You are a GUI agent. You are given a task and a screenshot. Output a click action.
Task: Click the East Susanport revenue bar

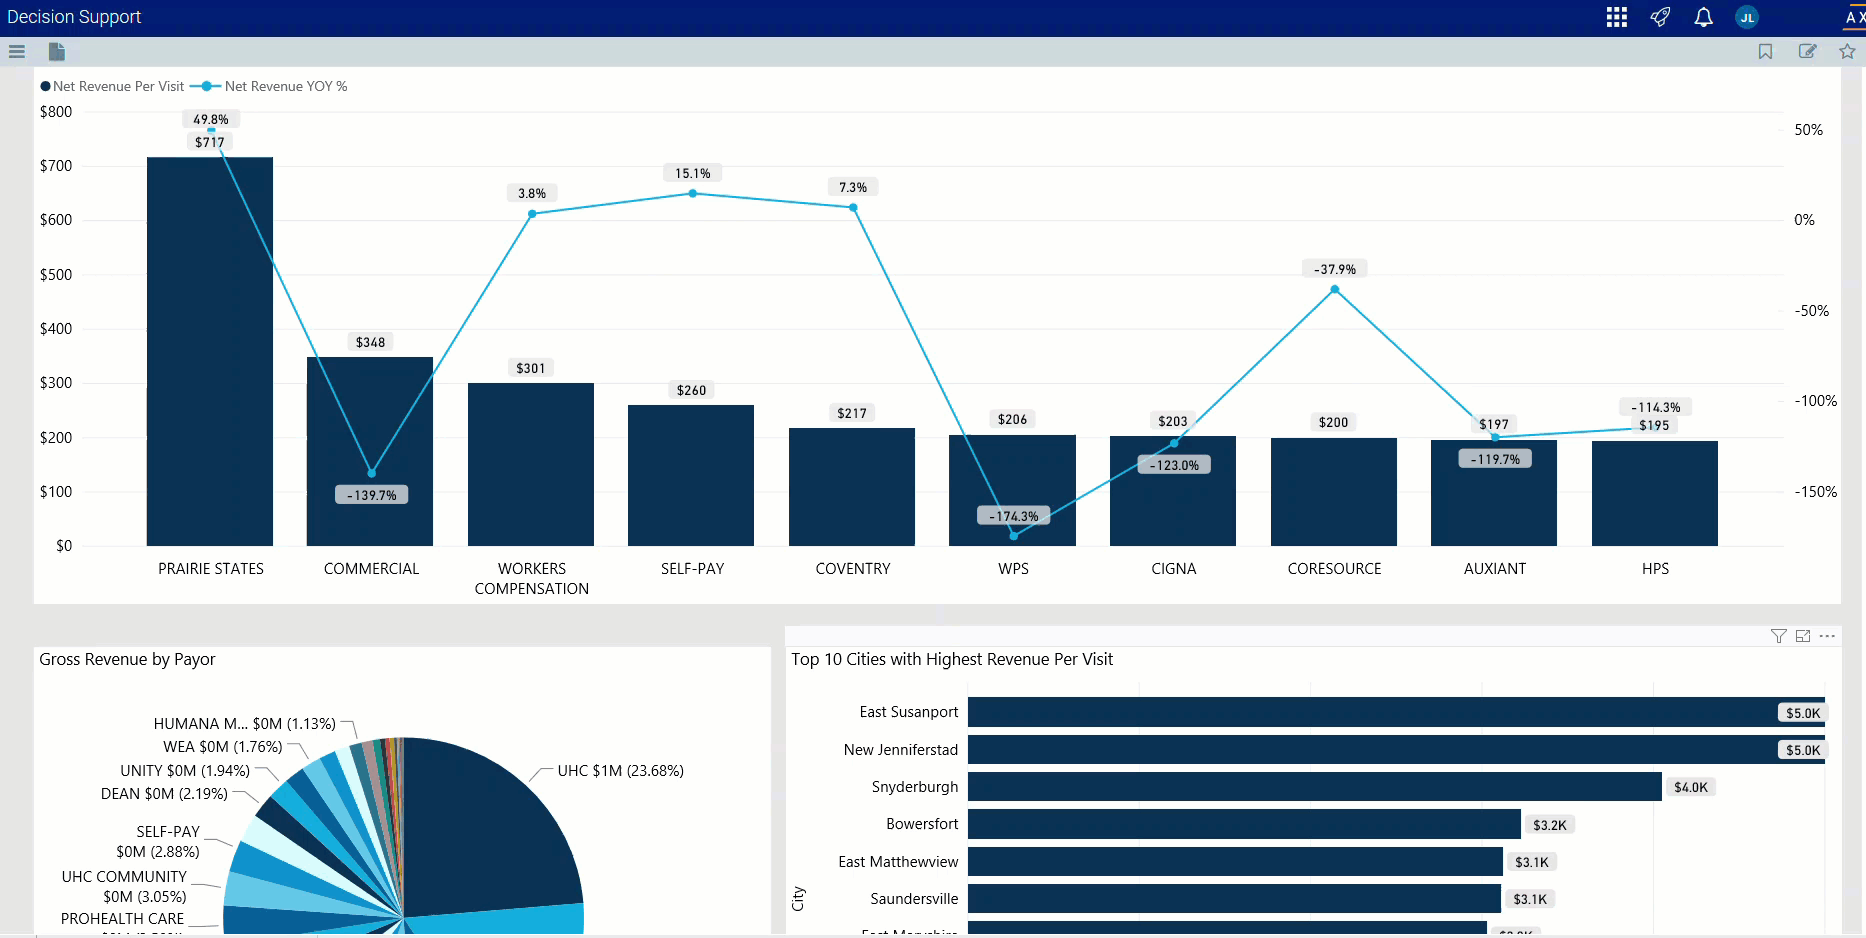click(1370, 712)
